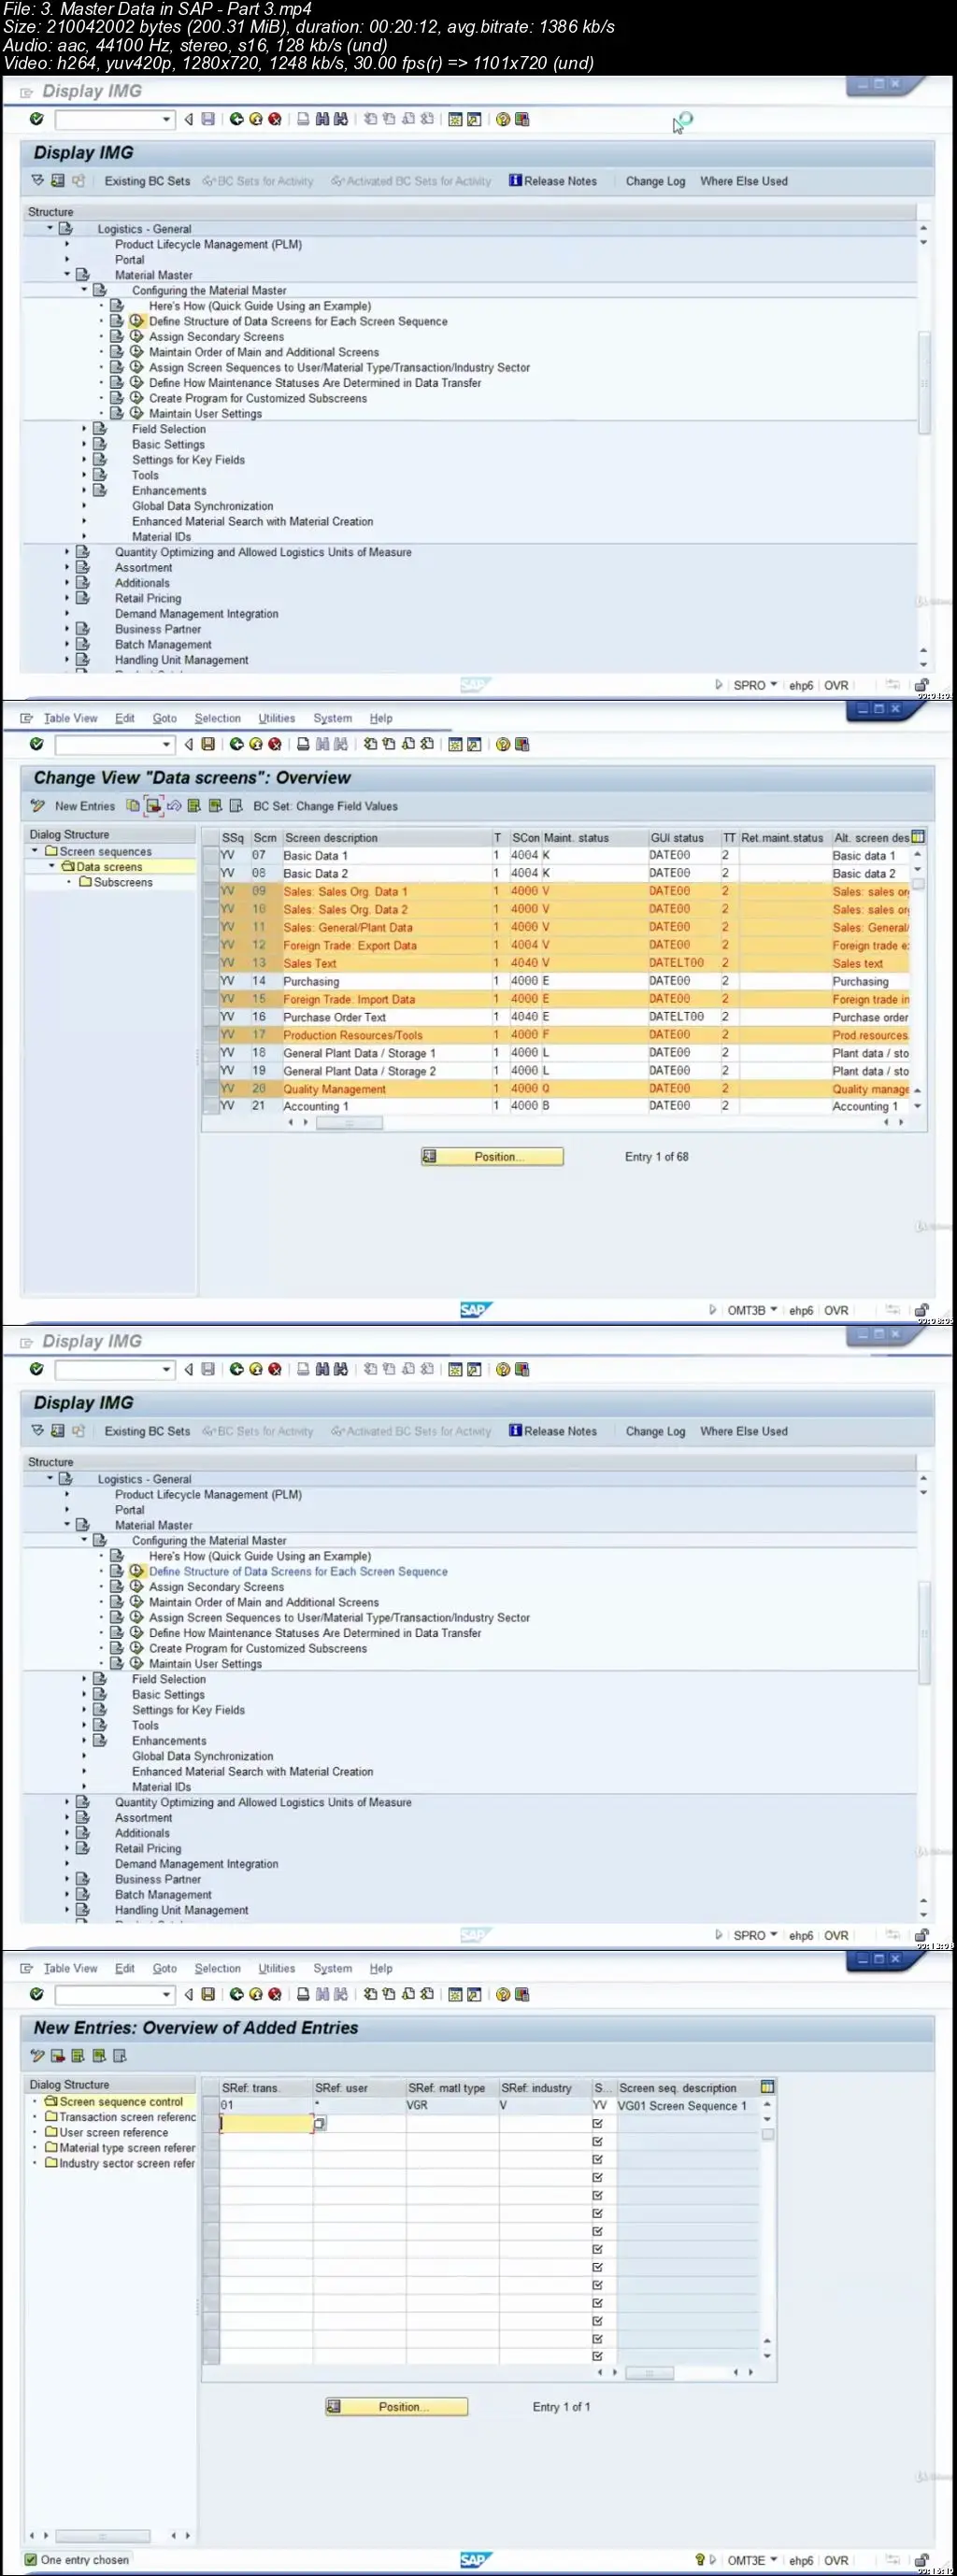Image resolution: width=957 pixels, height=2576 pixels.
Task: Click Help question mark in Change View toolbar
Action: 503,744
